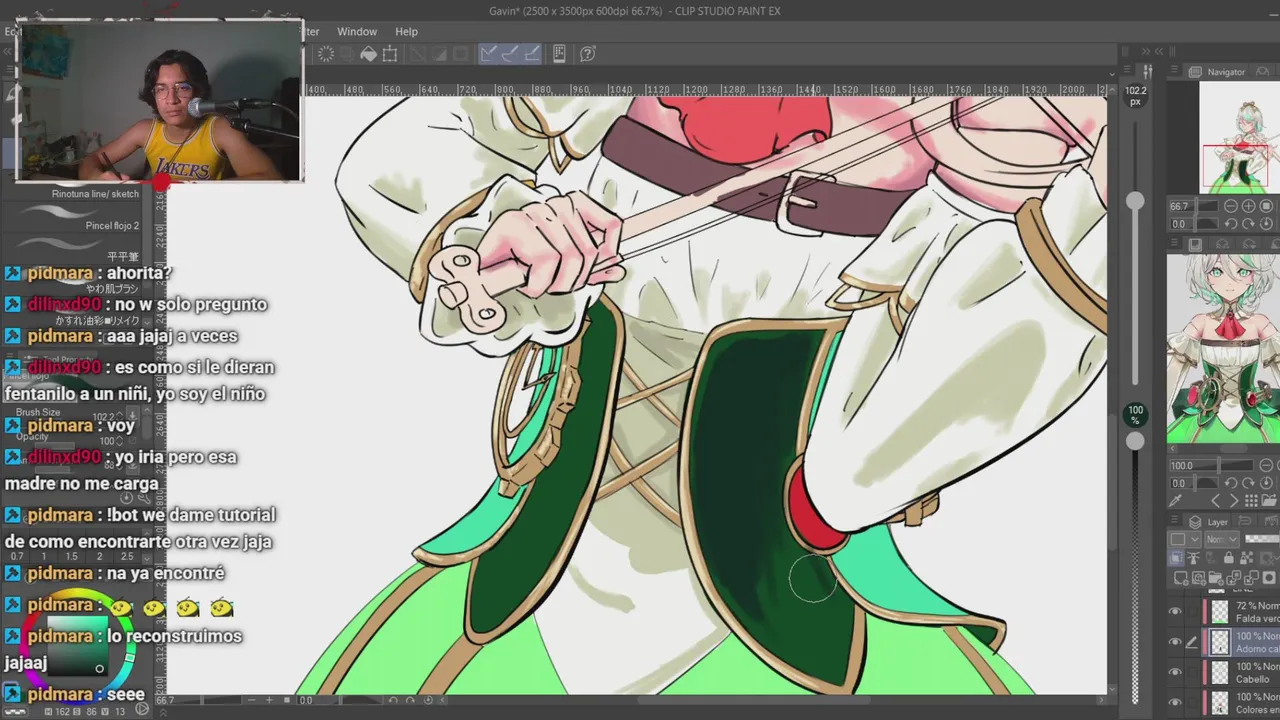
Task: Toggle Snap to Grid icon
Action: [x=532, y=54]
